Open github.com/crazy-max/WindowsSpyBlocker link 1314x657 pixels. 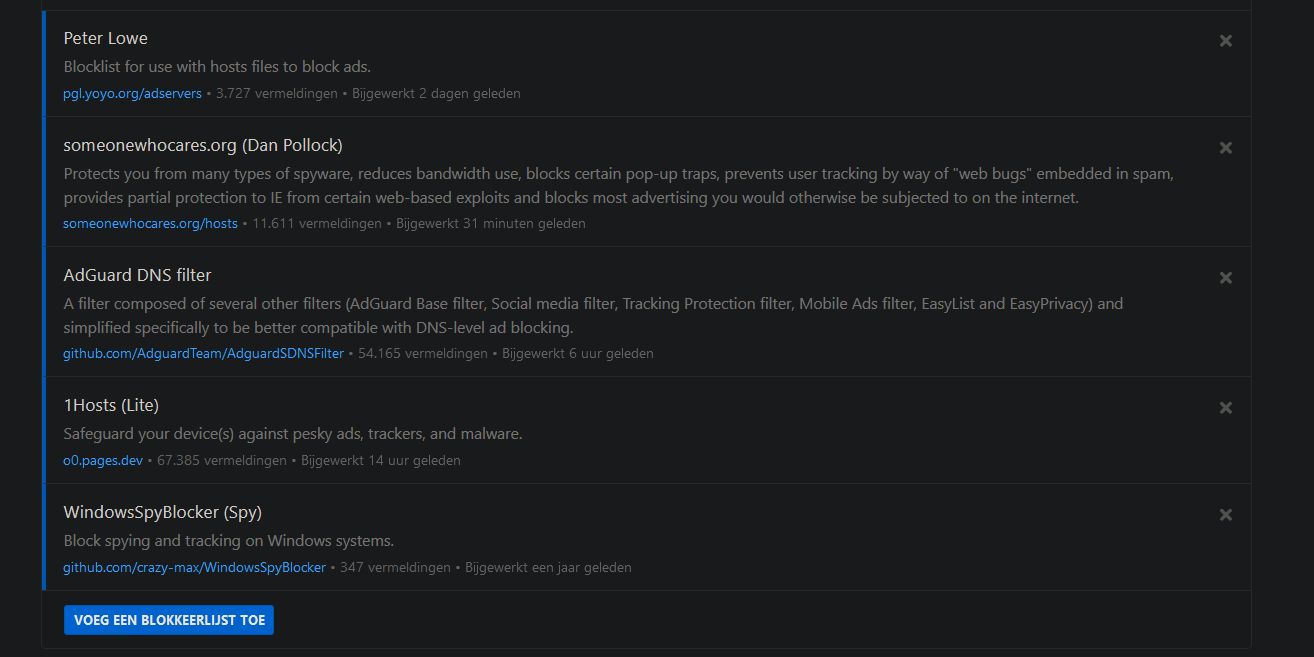[x=194, y=567]
